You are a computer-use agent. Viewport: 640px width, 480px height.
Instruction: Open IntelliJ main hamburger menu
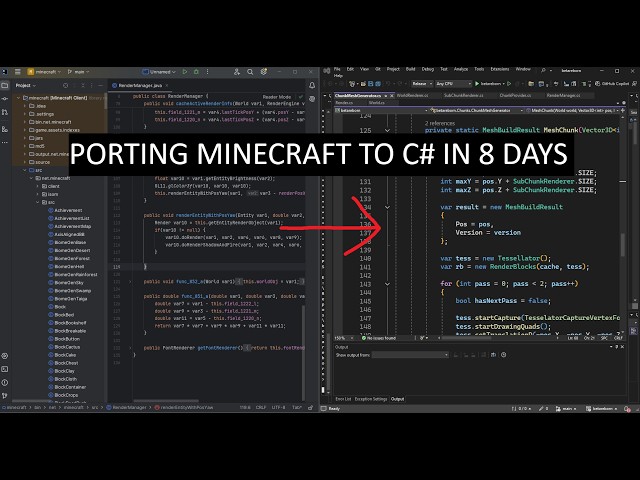pyautogui.click(x=18, y=72)
